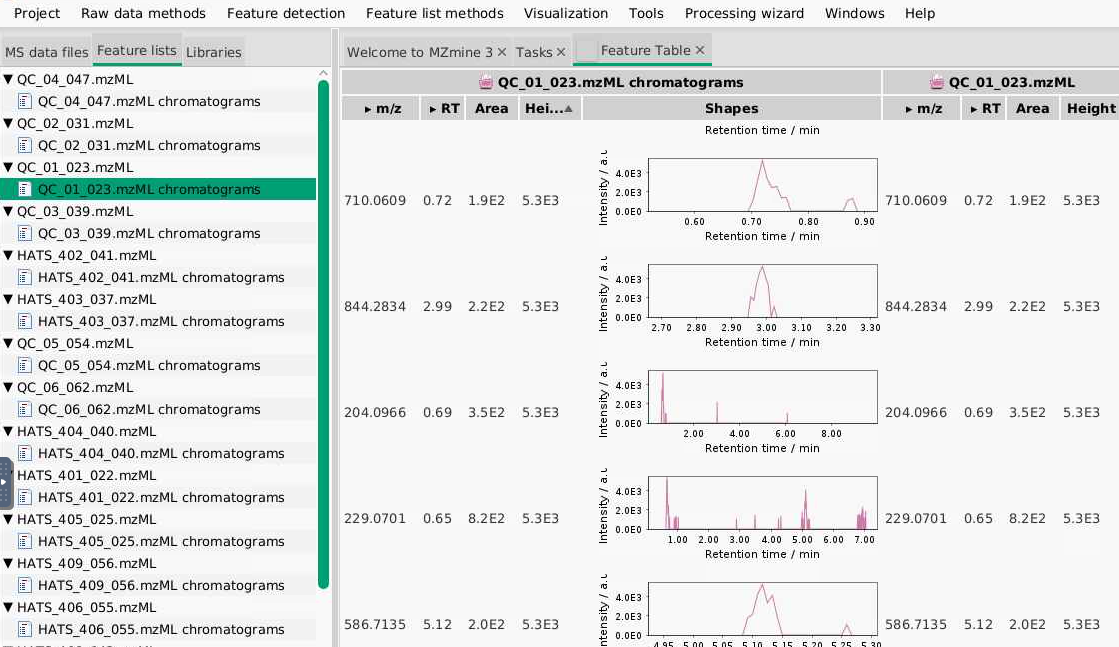Close the Feature Table tab
Screen dimensions: 1119x647
tap(700, 50)
